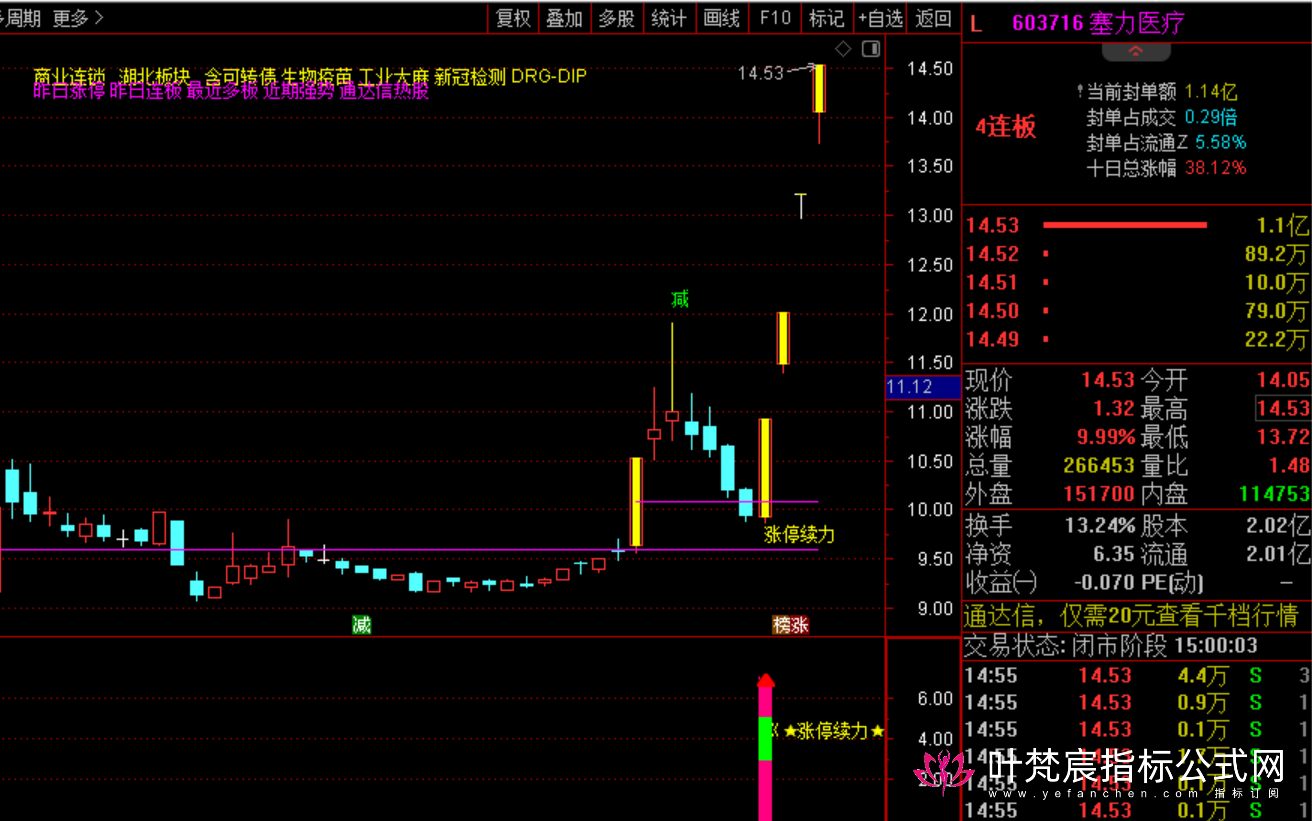Image resolution: width=1313 pixels, height=821 pixels.
Task: Click the 涨幅 9.99% value
Action: tap(1104, 437)
